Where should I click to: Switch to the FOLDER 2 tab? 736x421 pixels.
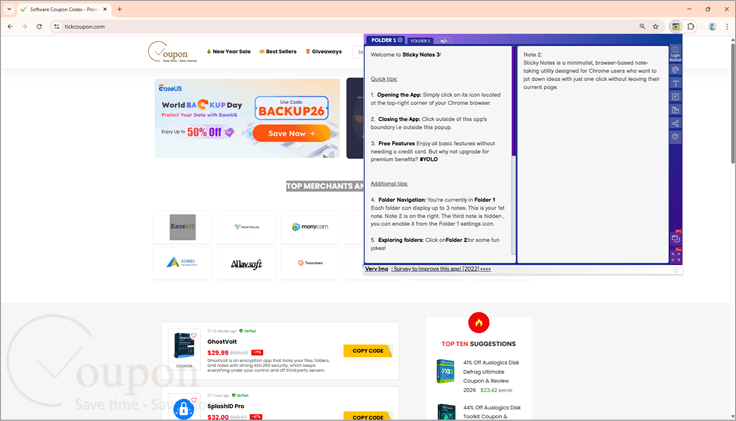pos(420,41)
